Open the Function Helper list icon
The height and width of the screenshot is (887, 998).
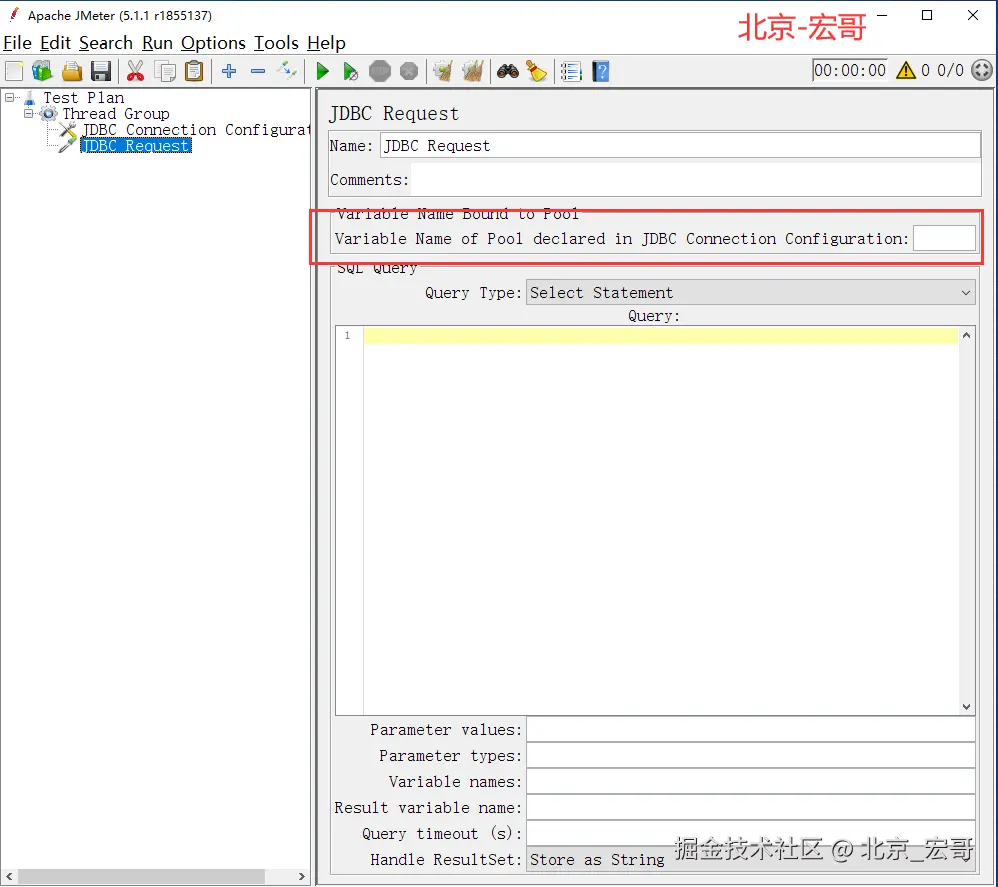[x=571, y=71]
